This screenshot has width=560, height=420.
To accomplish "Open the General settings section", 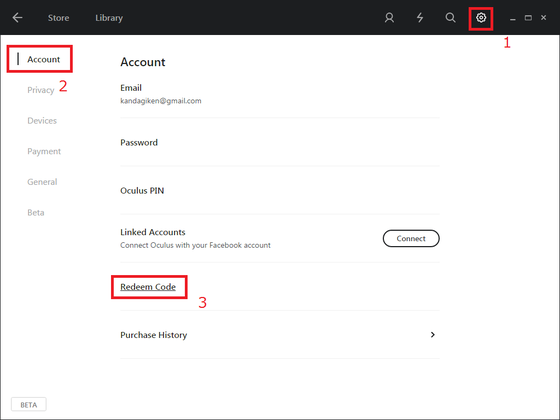I will coord(42,182).
